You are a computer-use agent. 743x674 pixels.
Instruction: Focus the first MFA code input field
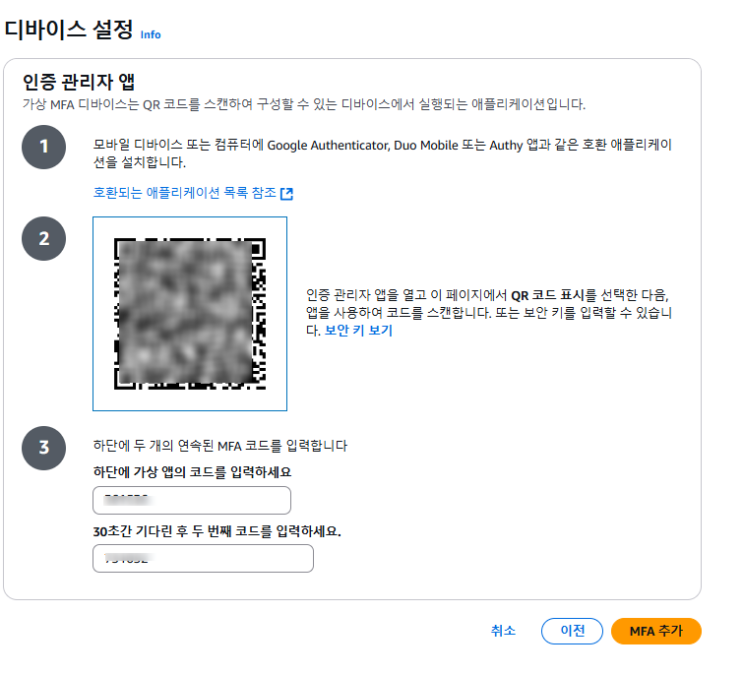point(191,500)
